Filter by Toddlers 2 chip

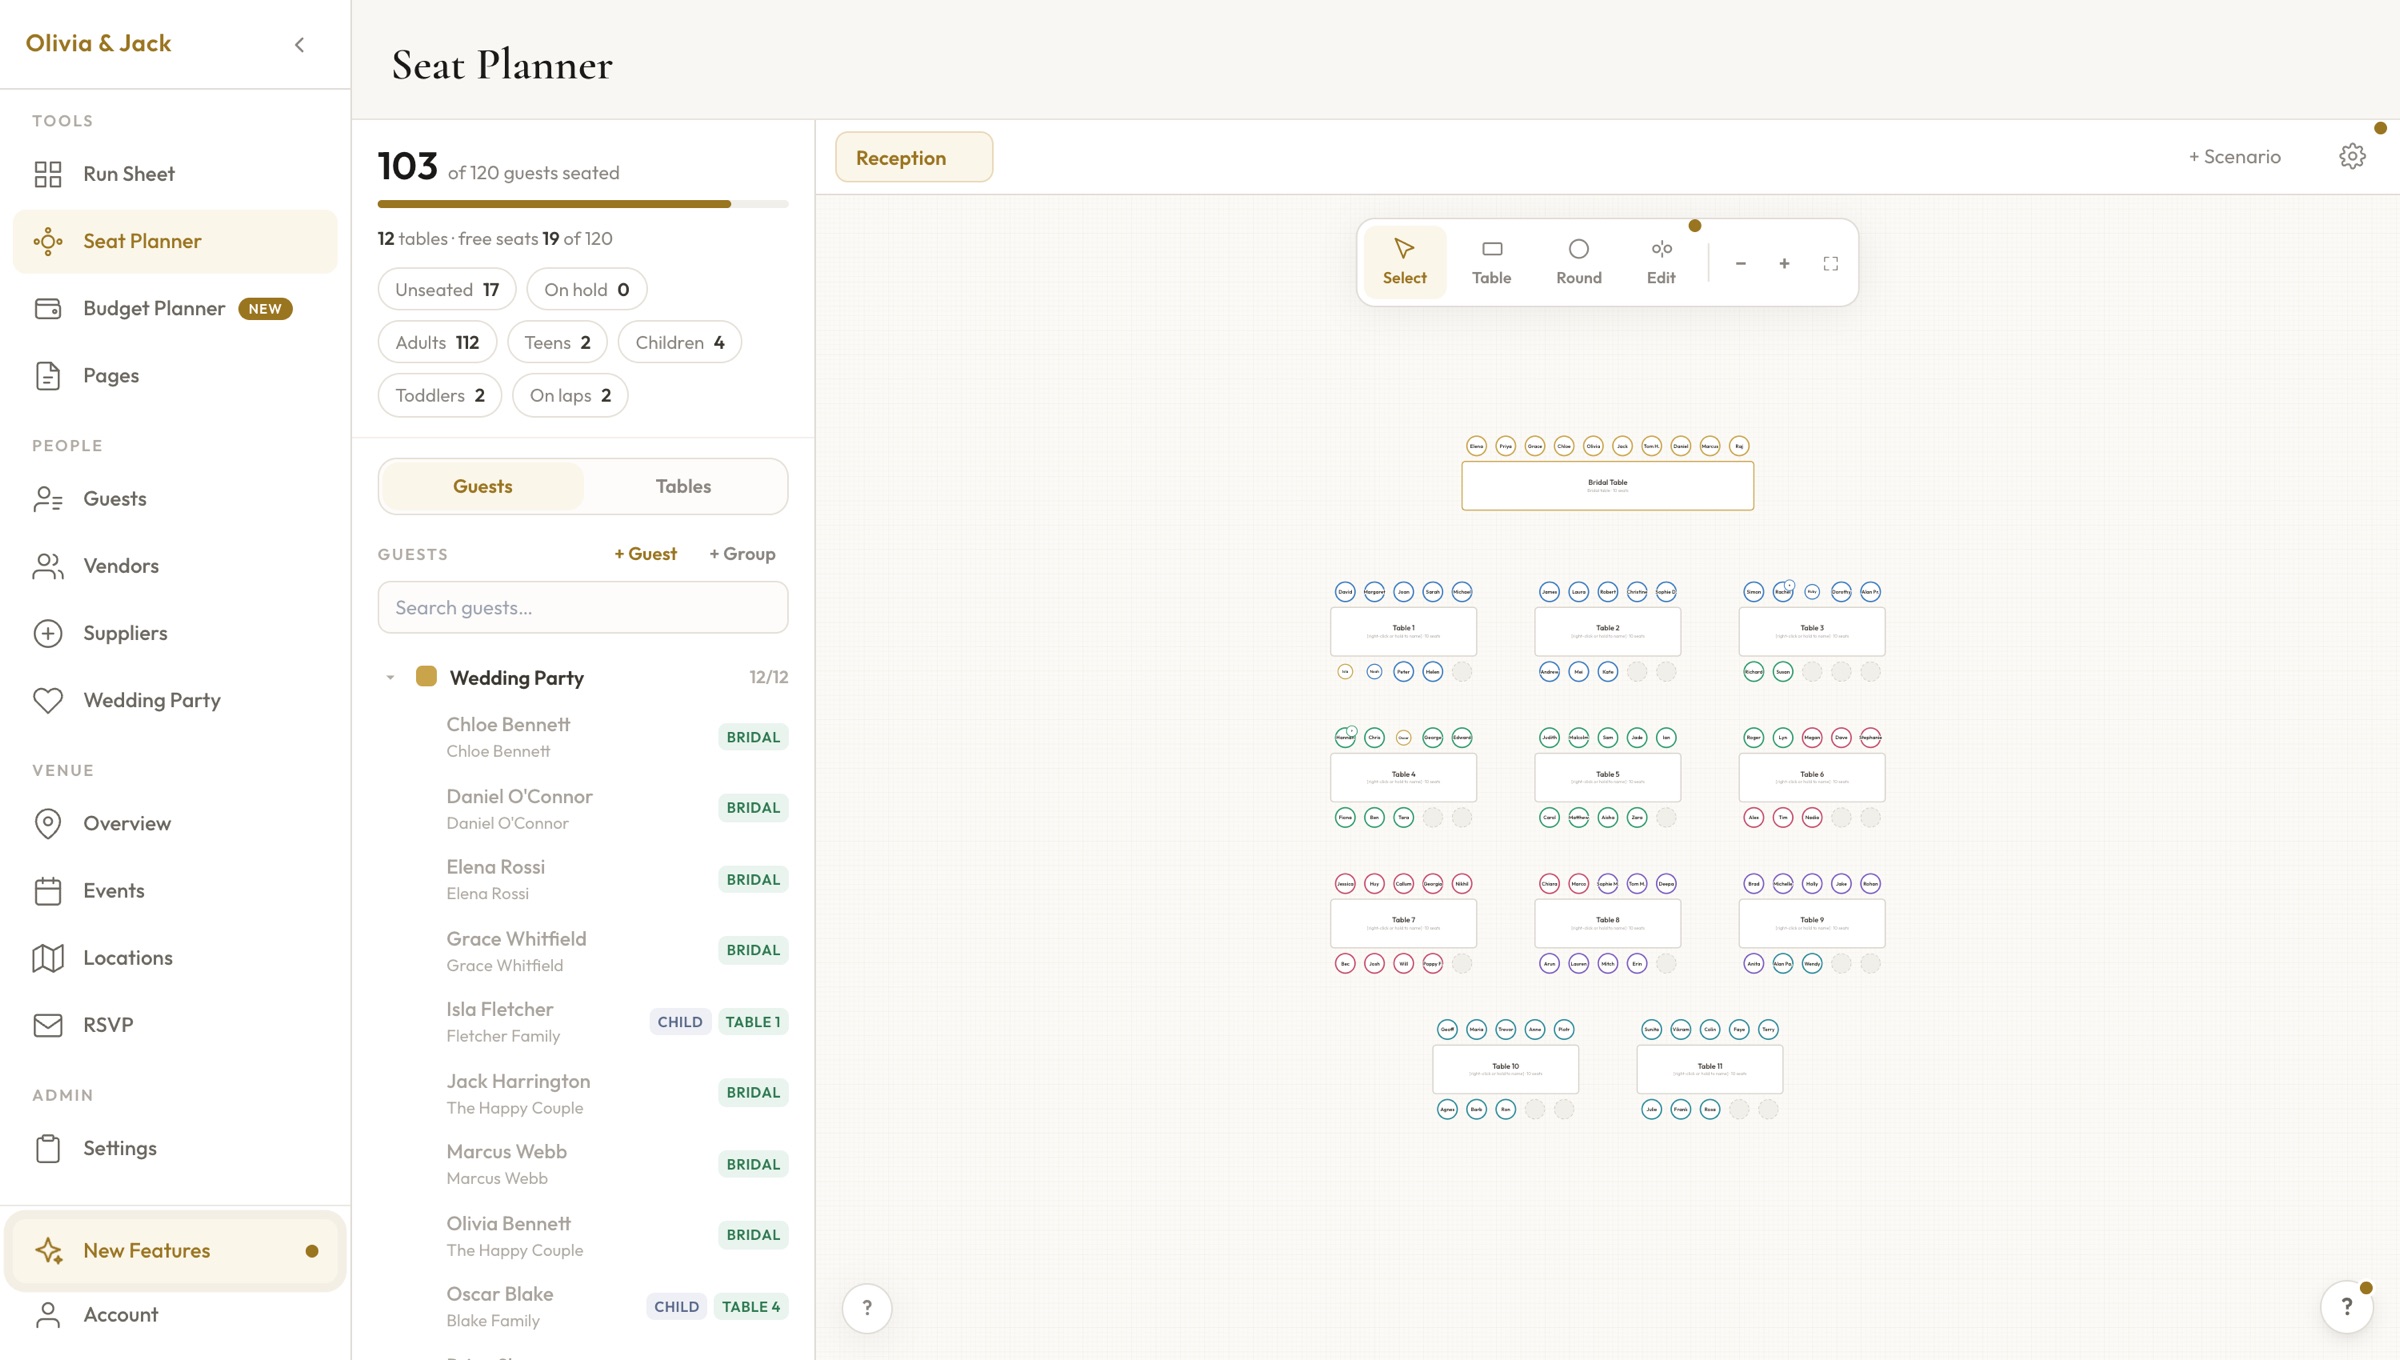pos(439,395)
